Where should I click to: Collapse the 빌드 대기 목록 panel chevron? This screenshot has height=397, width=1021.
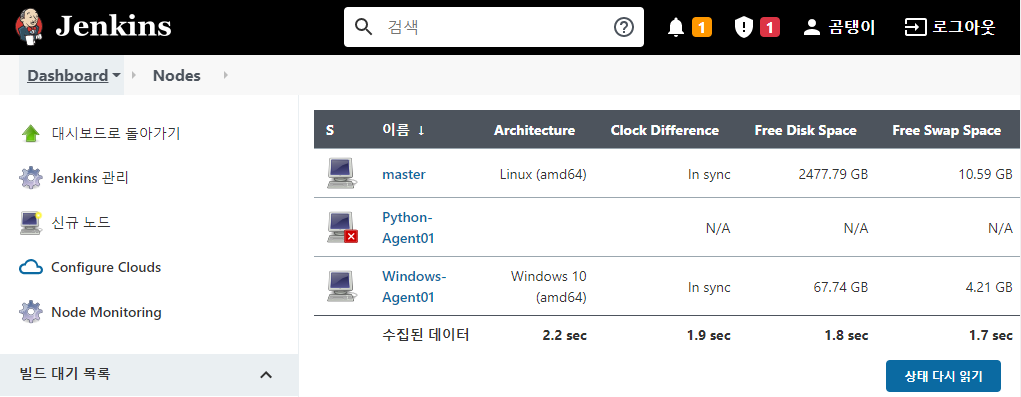coord(266,374)
